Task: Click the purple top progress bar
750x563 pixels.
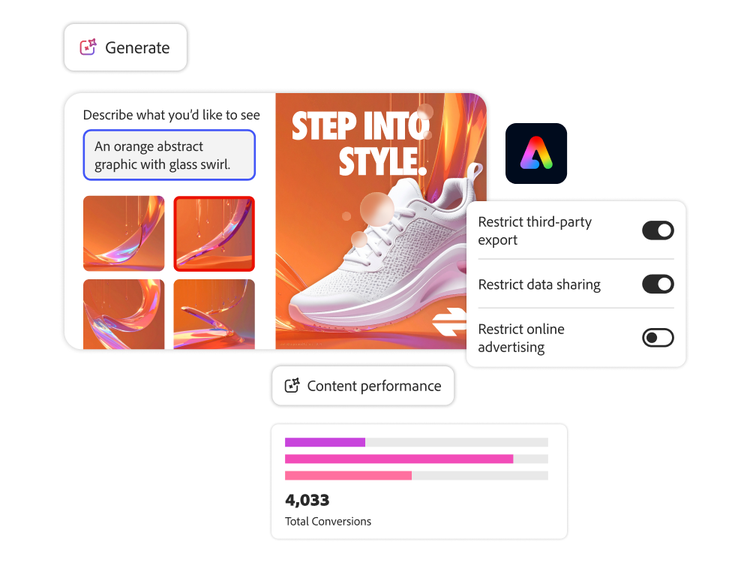Action: (325, 442)
